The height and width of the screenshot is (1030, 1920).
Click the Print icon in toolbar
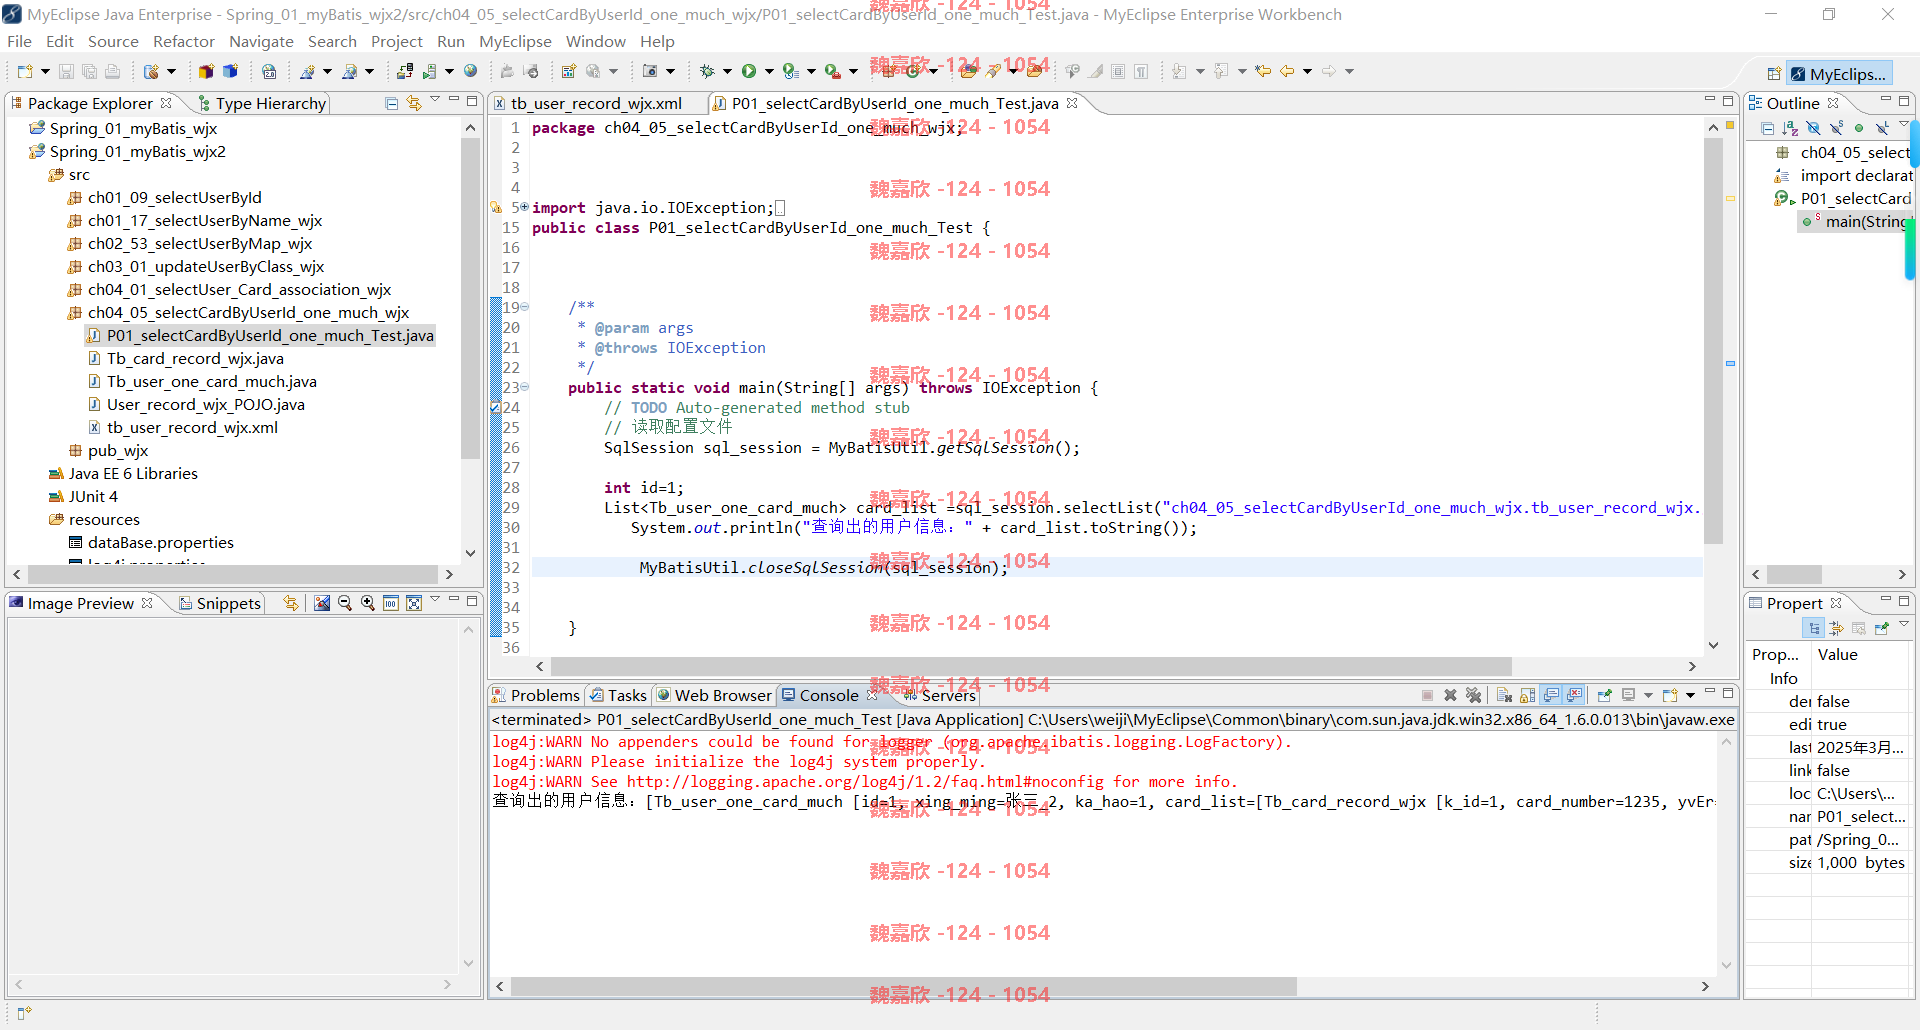coord(112,71)
